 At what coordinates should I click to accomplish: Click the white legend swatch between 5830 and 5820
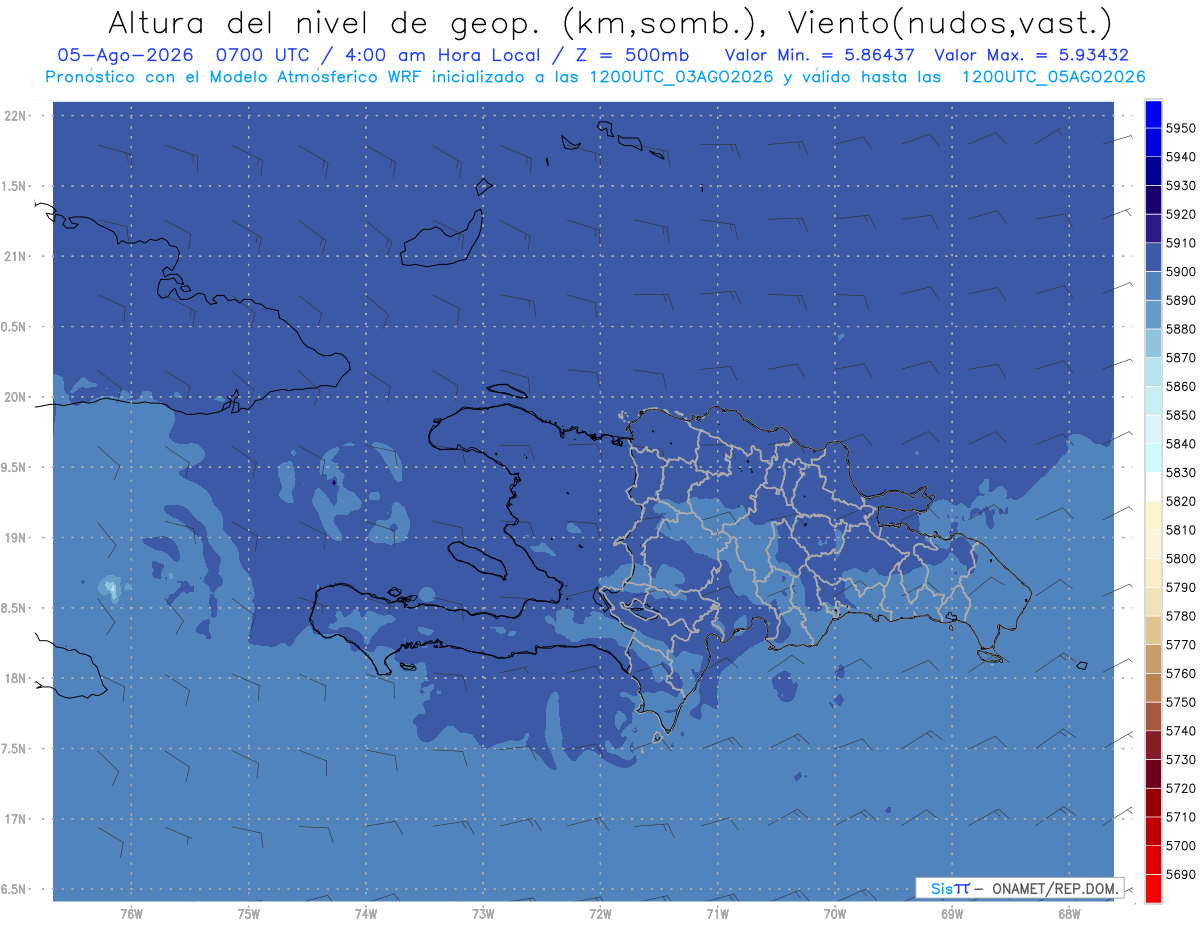coord(1152,487)
